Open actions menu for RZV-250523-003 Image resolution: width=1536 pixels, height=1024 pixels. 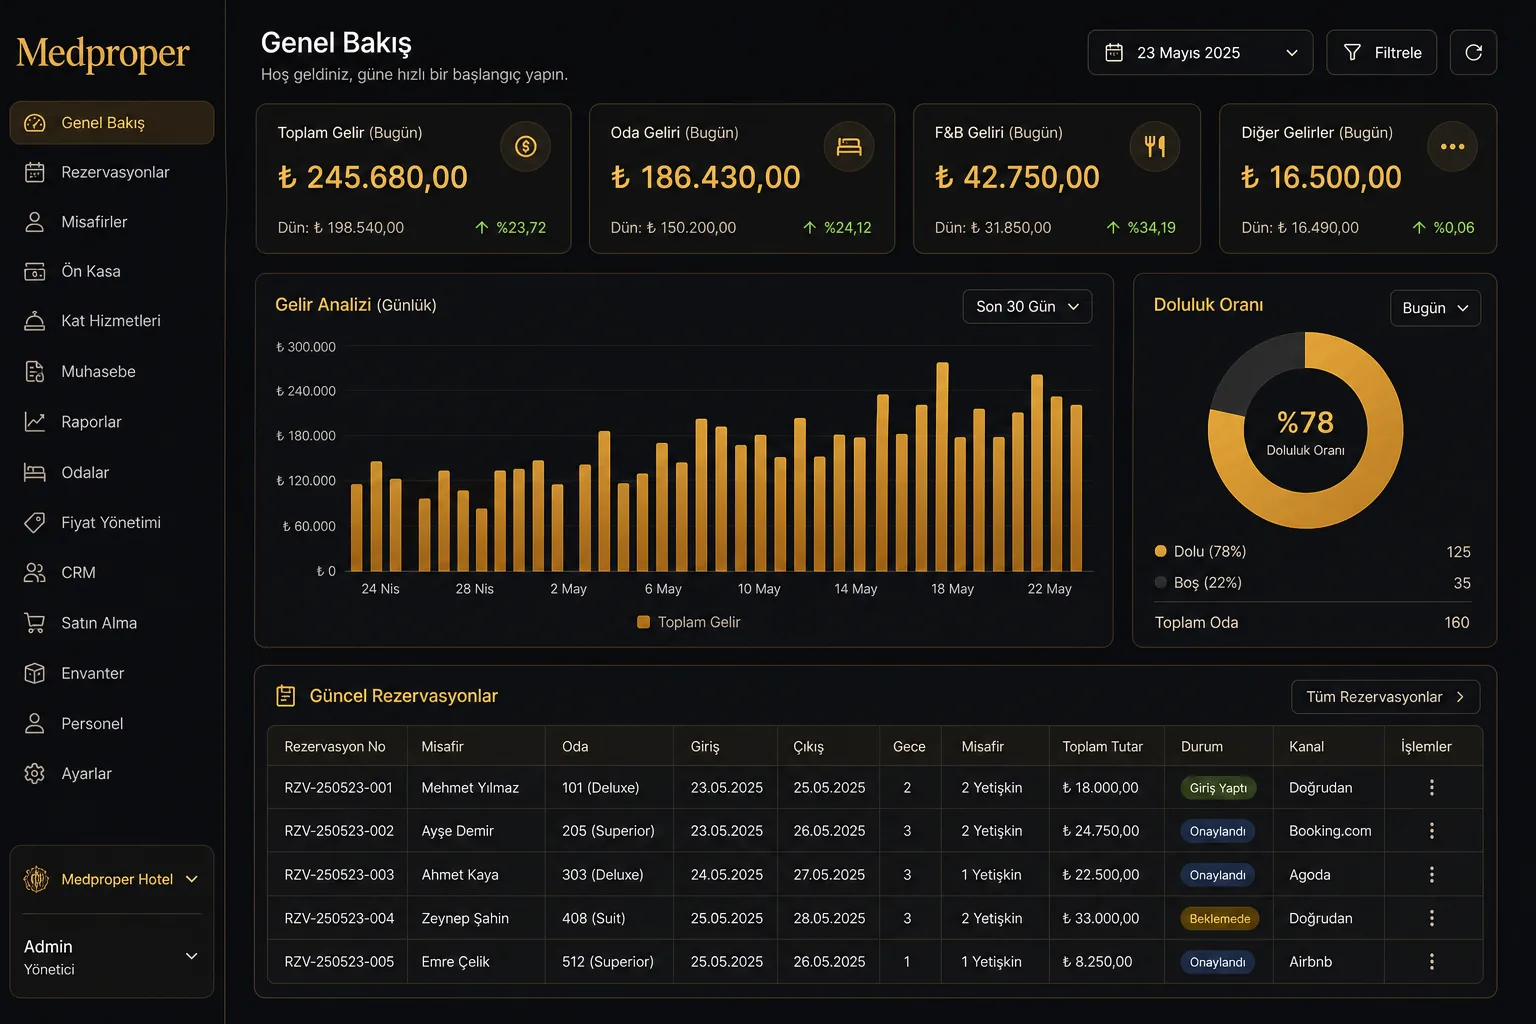pyautogui.click(x=1432, y=875)
